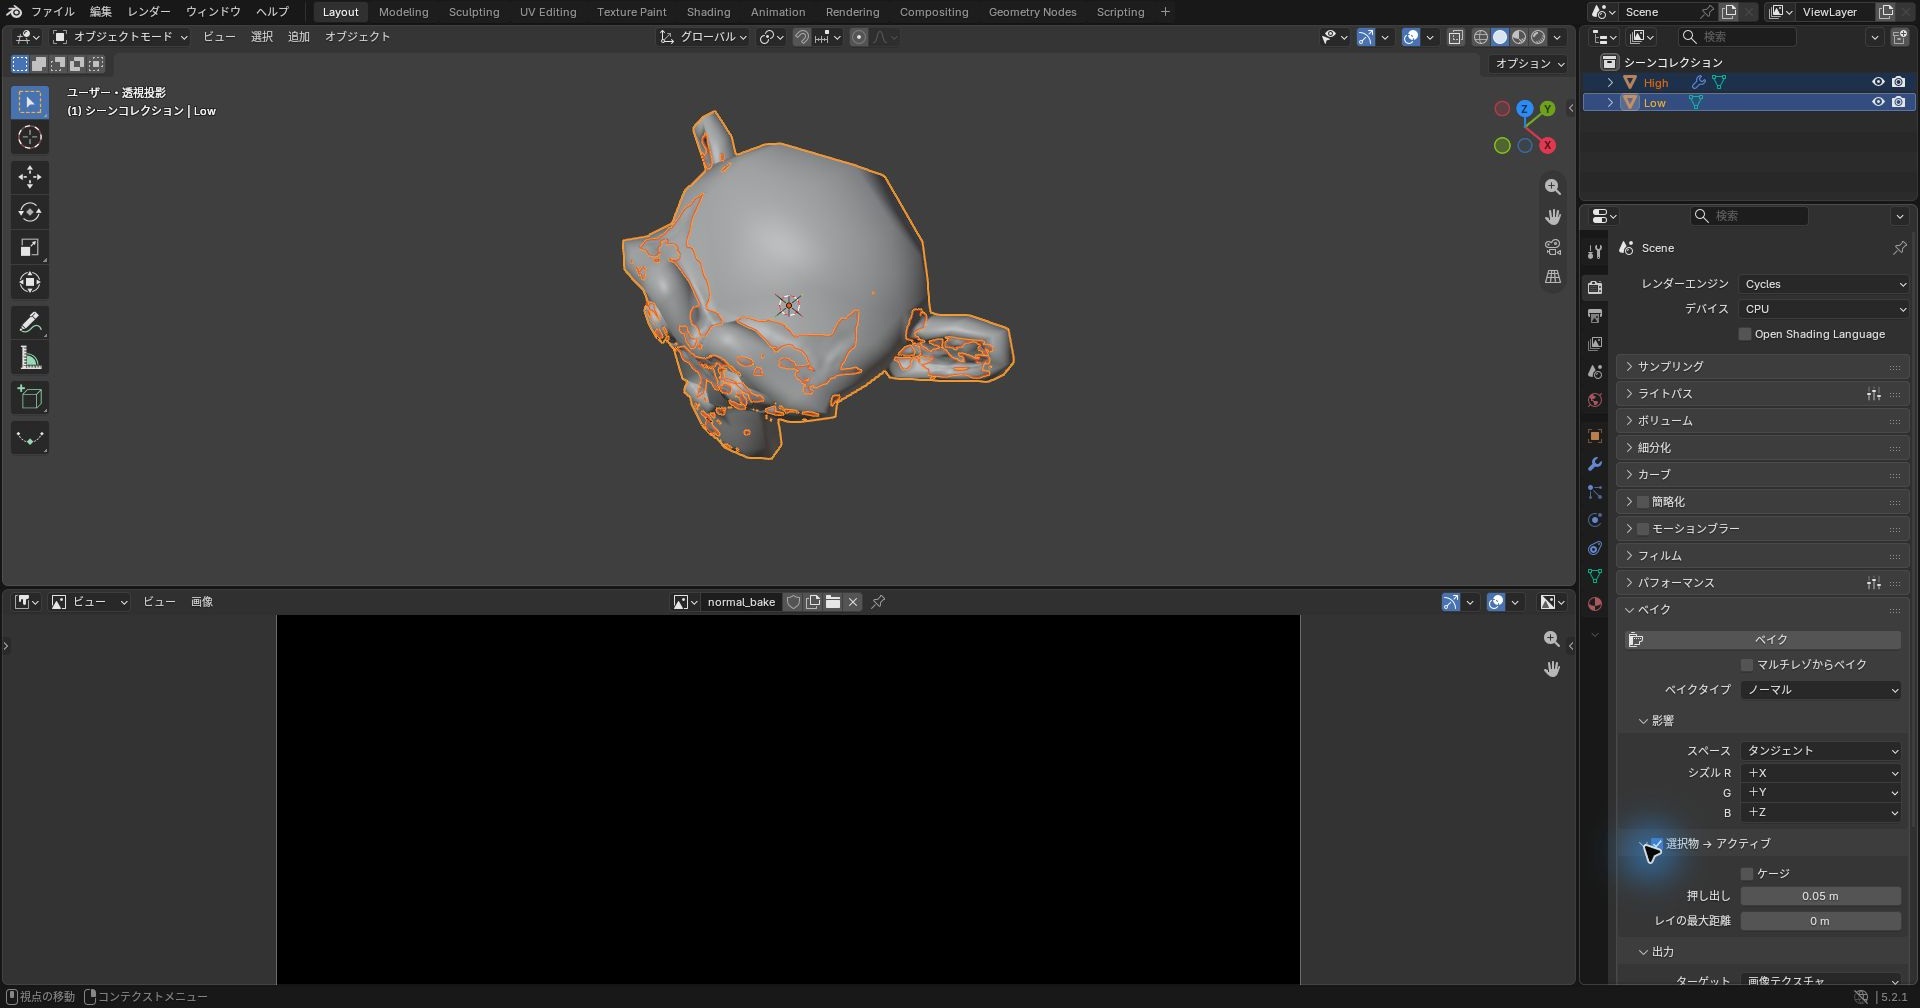Image resolution: width=1920 pixels, height=1008 pixels.
Task: Disable High object in renders
Action: (1898, 83)
